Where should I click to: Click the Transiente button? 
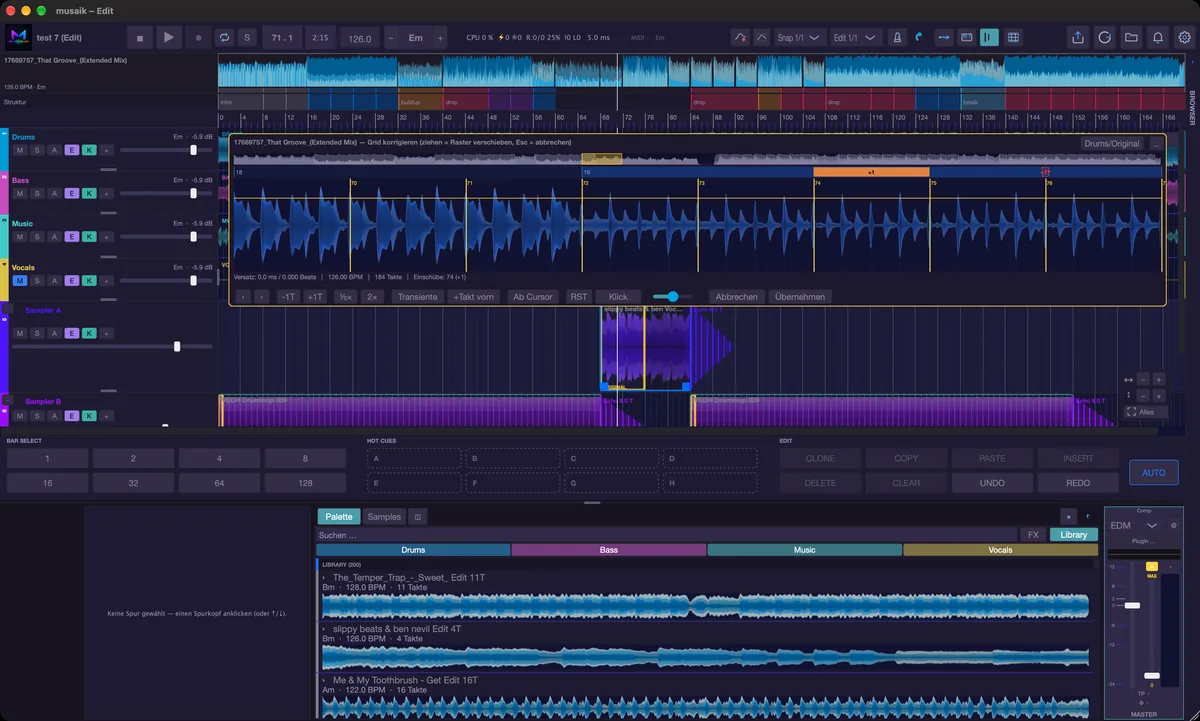[x=417, y=297]
